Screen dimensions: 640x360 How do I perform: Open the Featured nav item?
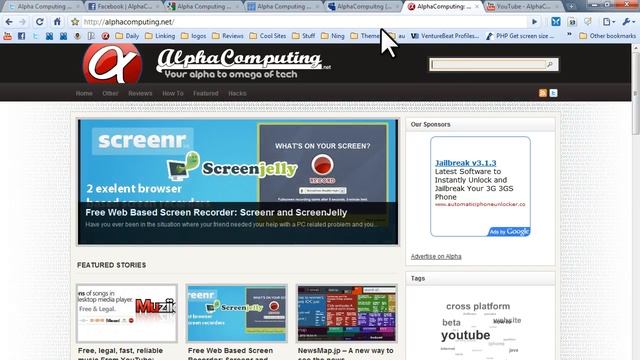[x=206, y=93]
